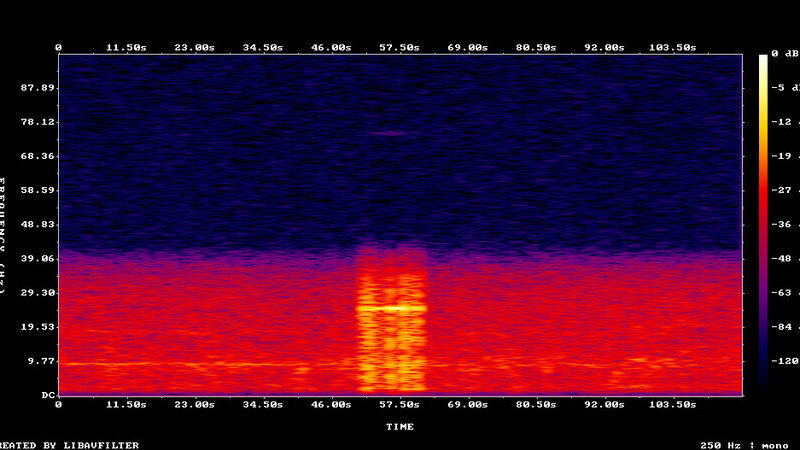Click the -48 dB color scale label

pos(785,257)
